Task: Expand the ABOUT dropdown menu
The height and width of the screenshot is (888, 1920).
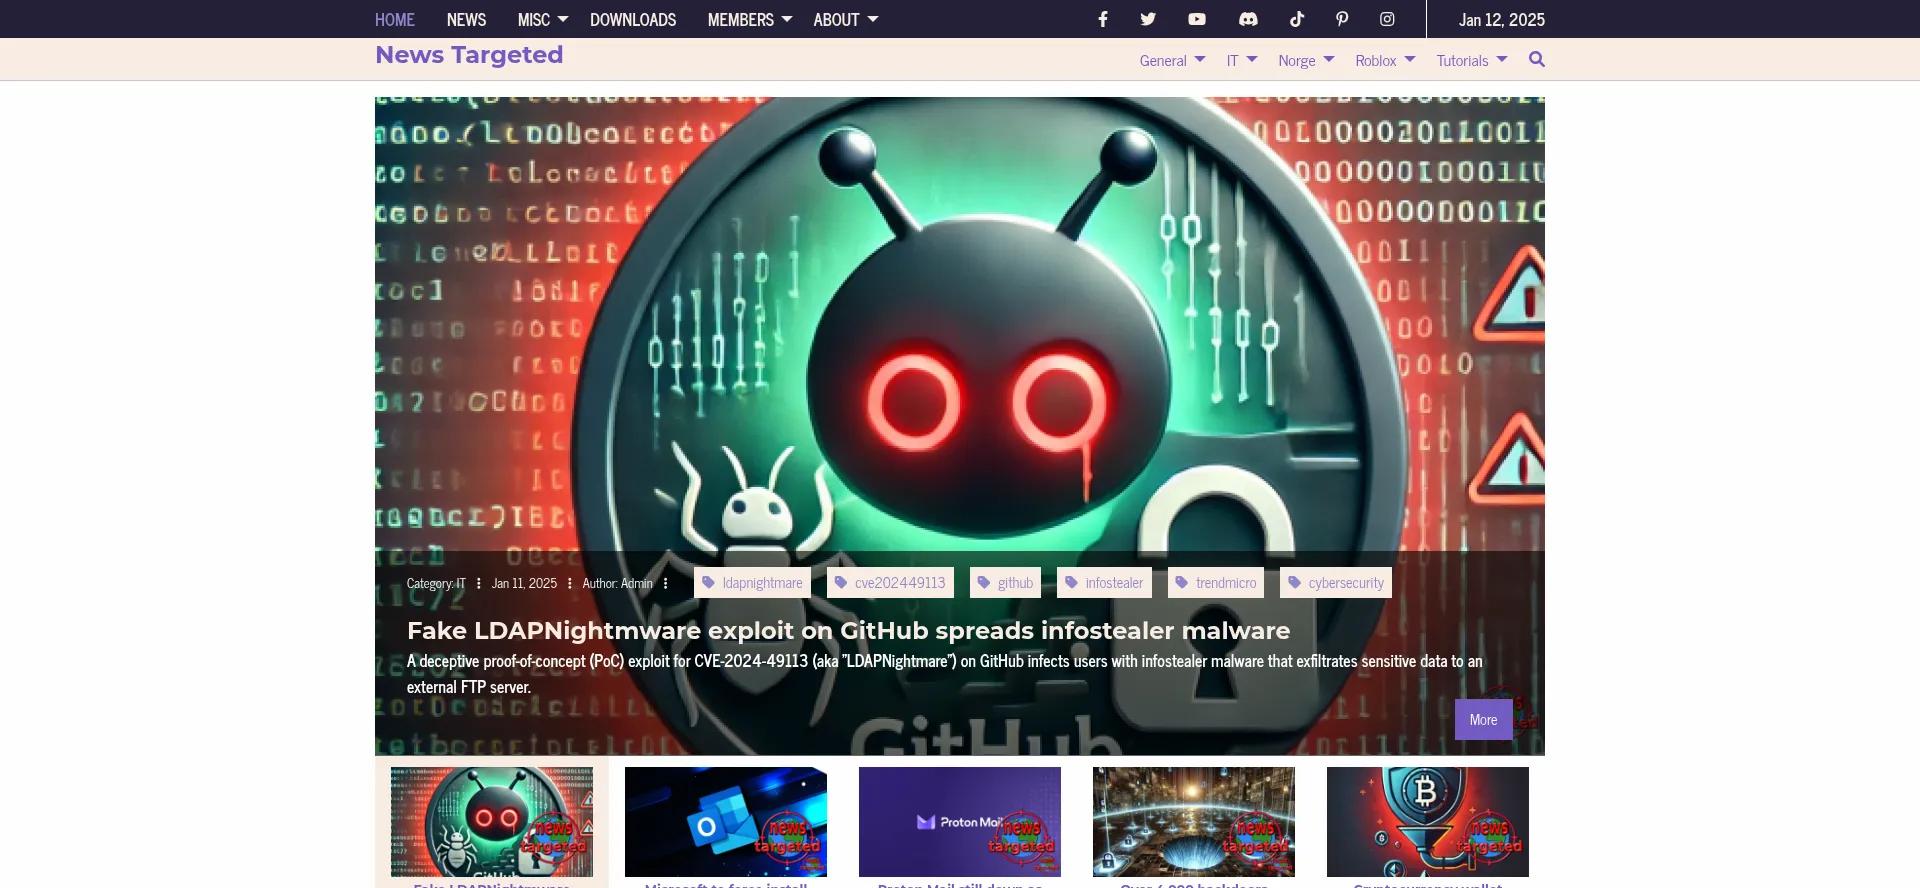Action: tap(846, 20)
